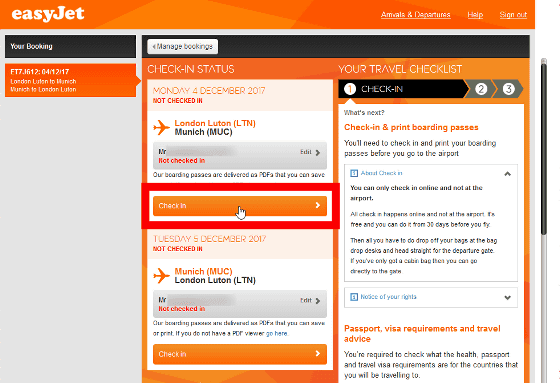Open the 'go here' PDF viewer link
560x383 pixels.
click(x=276, y=333)
